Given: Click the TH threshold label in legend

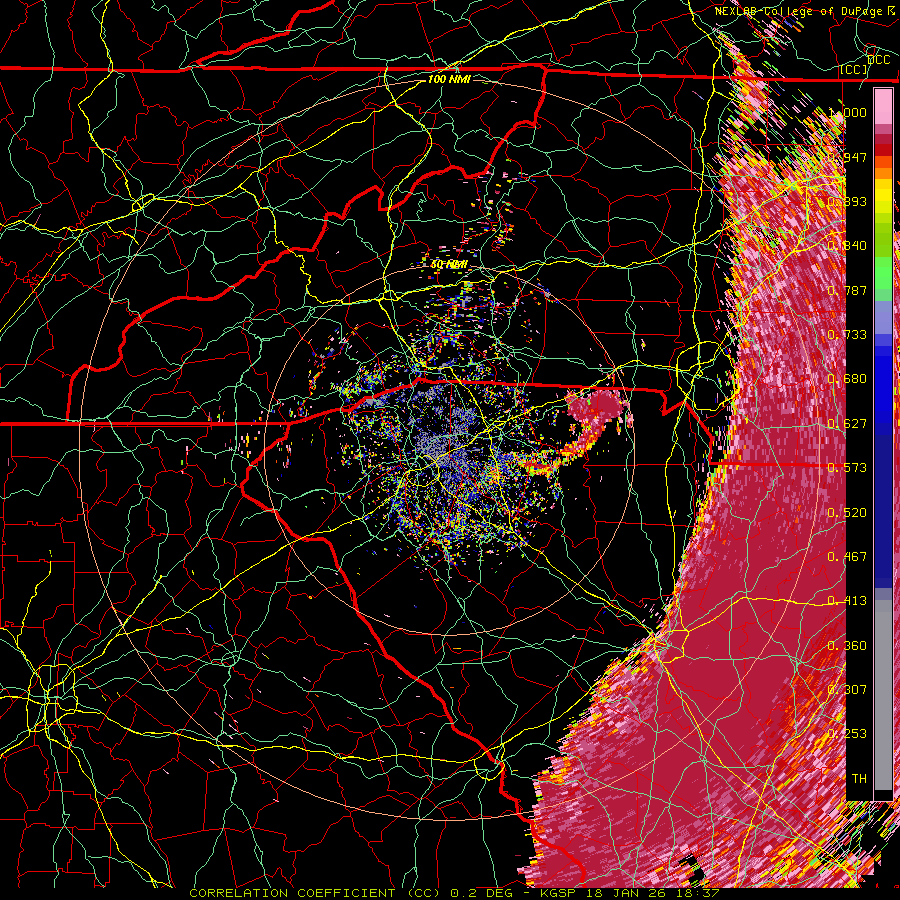Looking at the screenshot, I should pos(859,779).
